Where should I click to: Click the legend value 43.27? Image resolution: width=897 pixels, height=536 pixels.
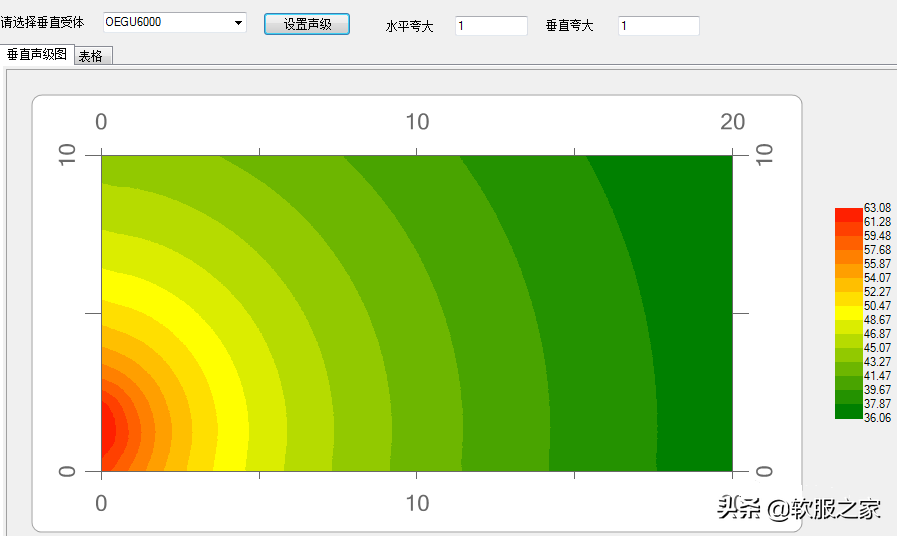pyautogui.click(x=878, y=362)
